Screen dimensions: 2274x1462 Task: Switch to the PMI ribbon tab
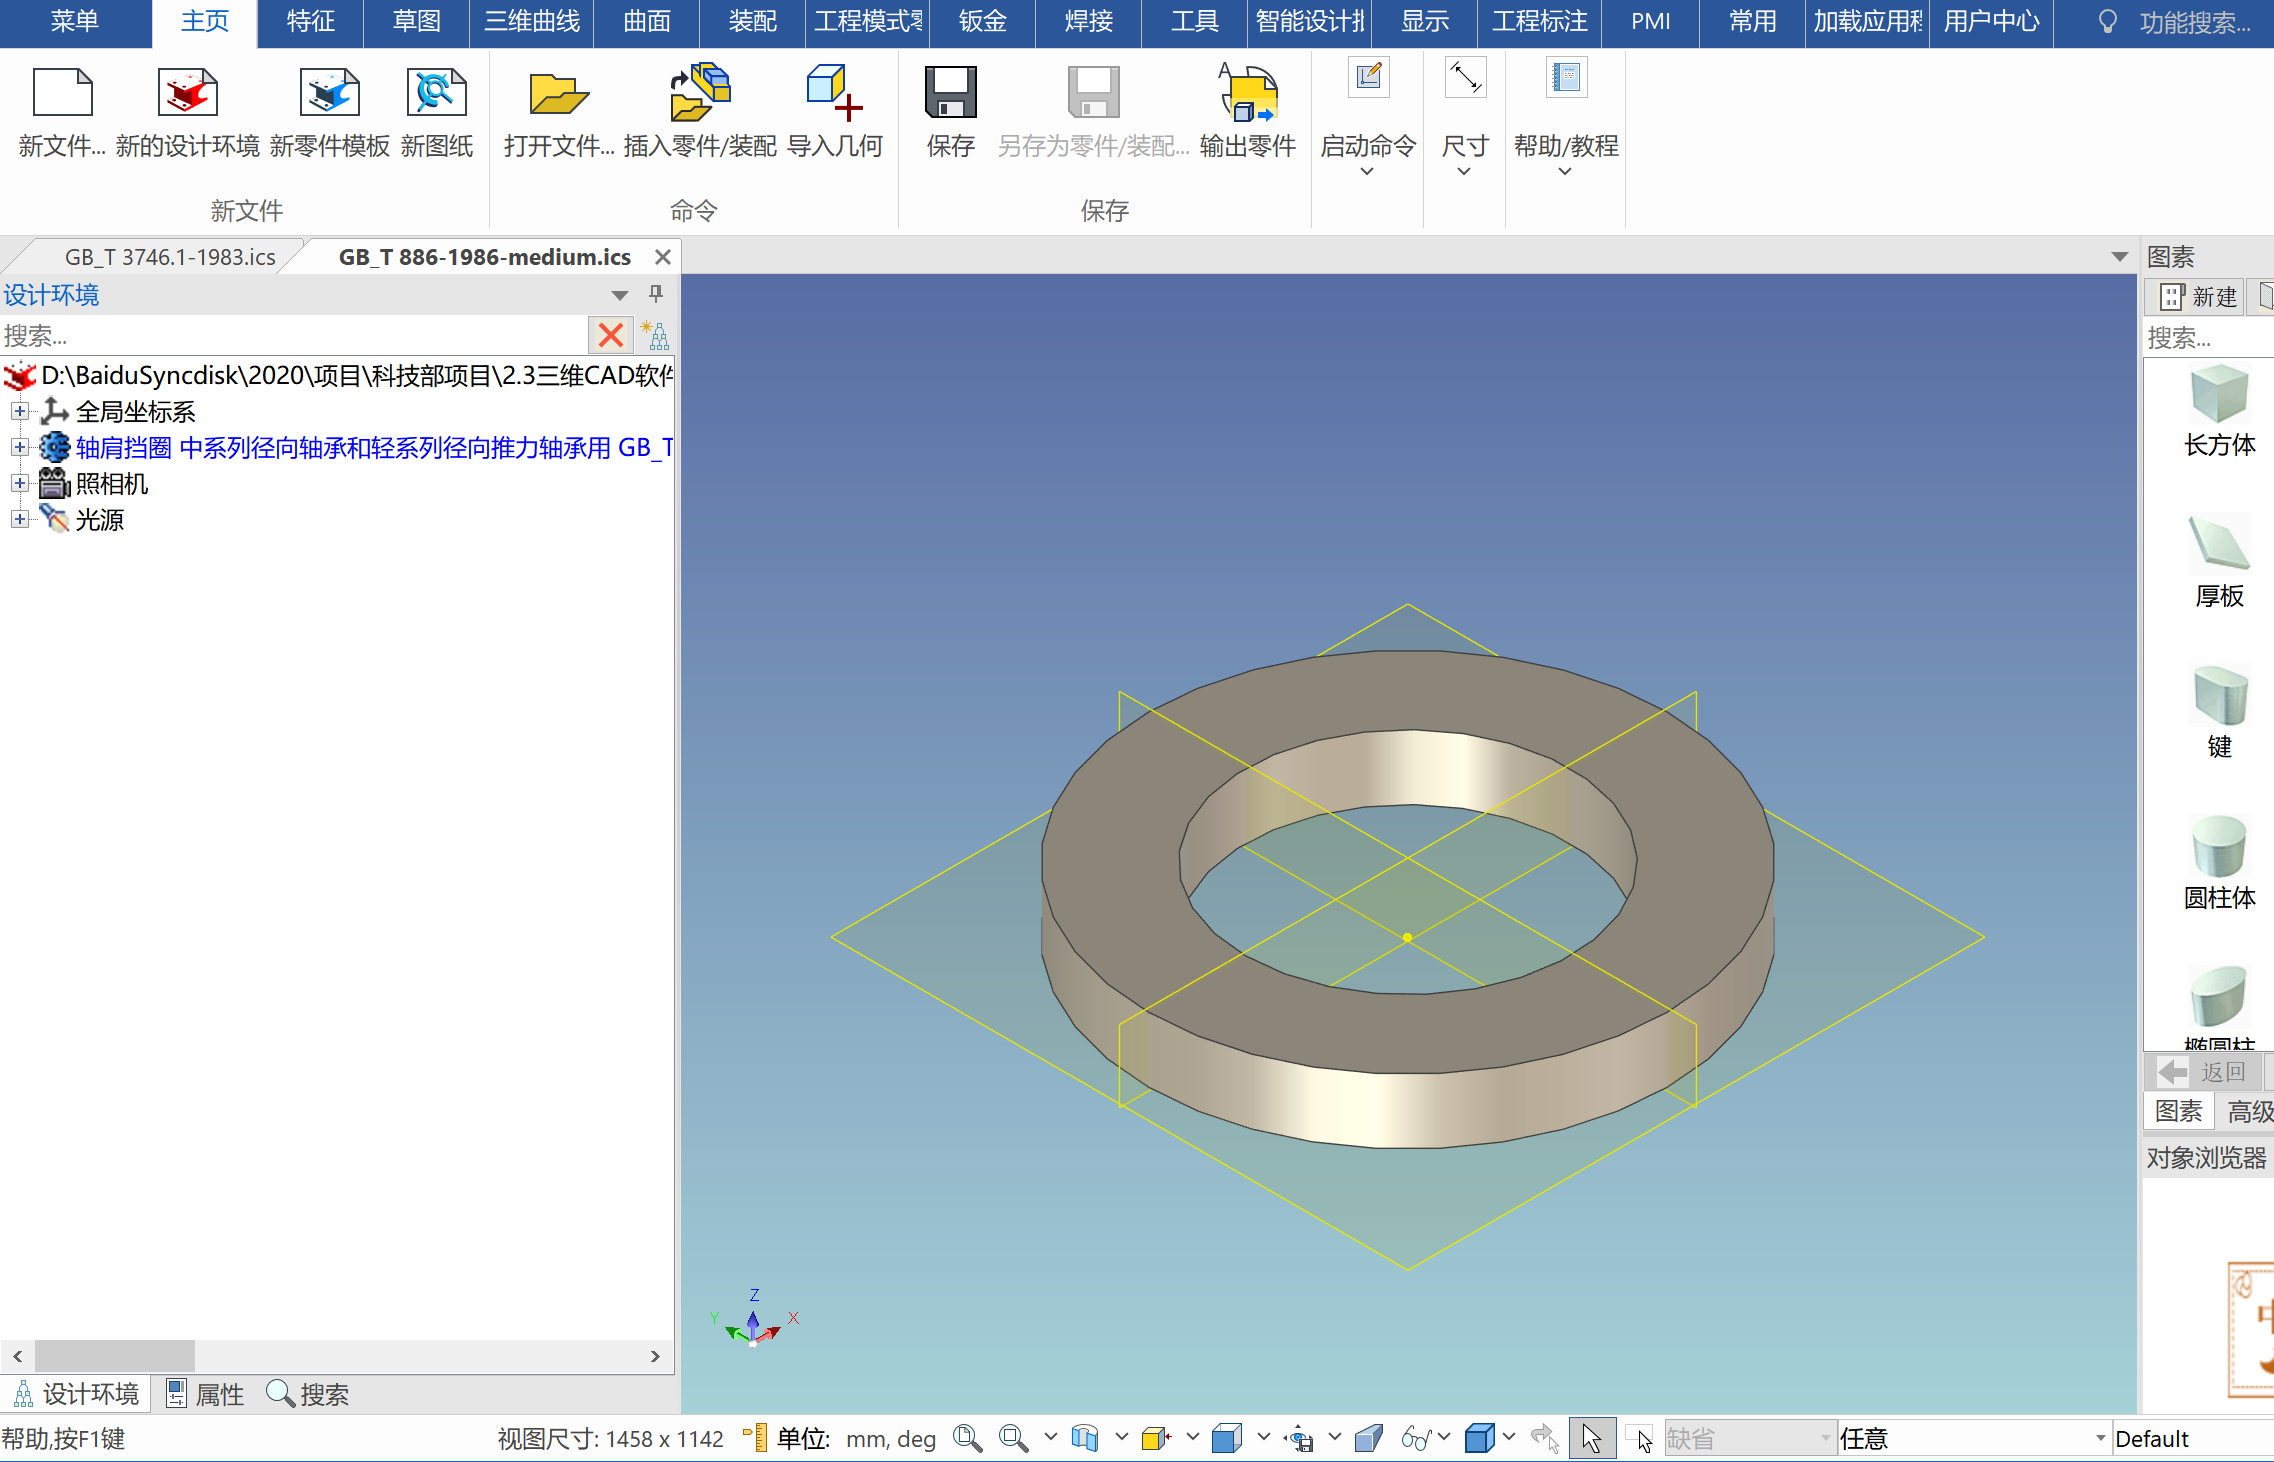point(1650,22)
